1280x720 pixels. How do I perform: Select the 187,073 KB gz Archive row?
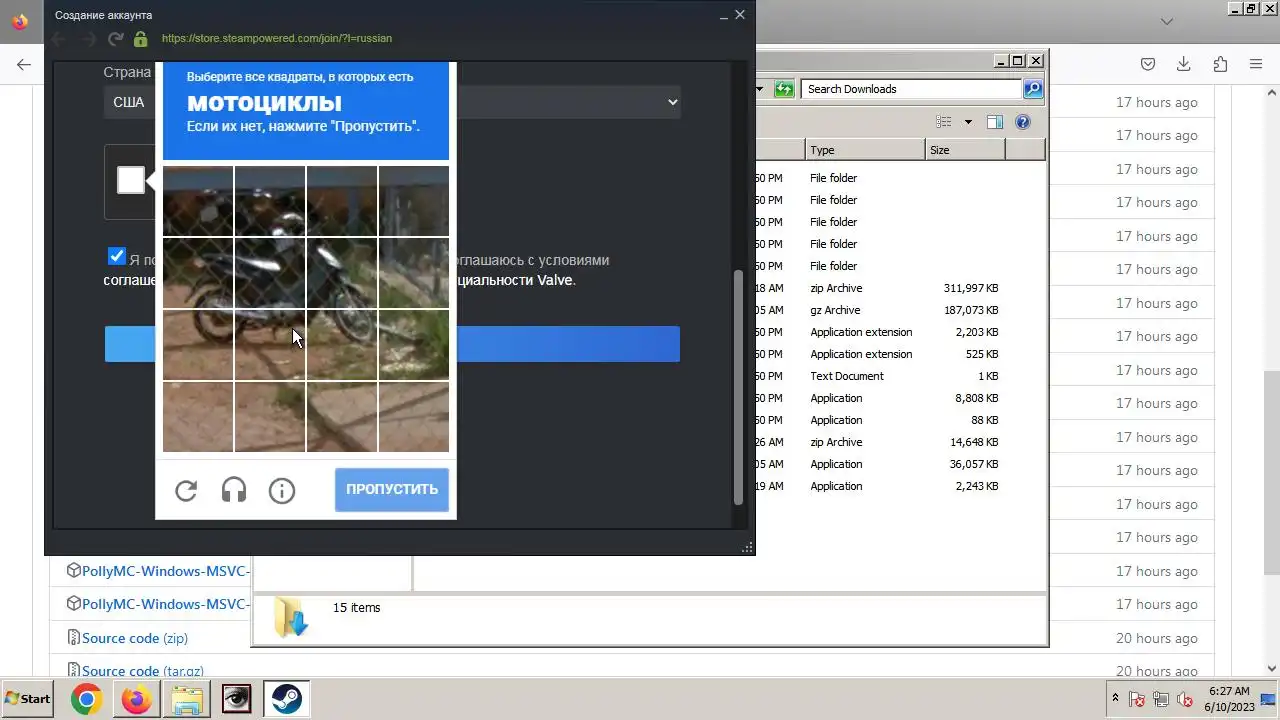pyautogui.click(x=900, y=310)
